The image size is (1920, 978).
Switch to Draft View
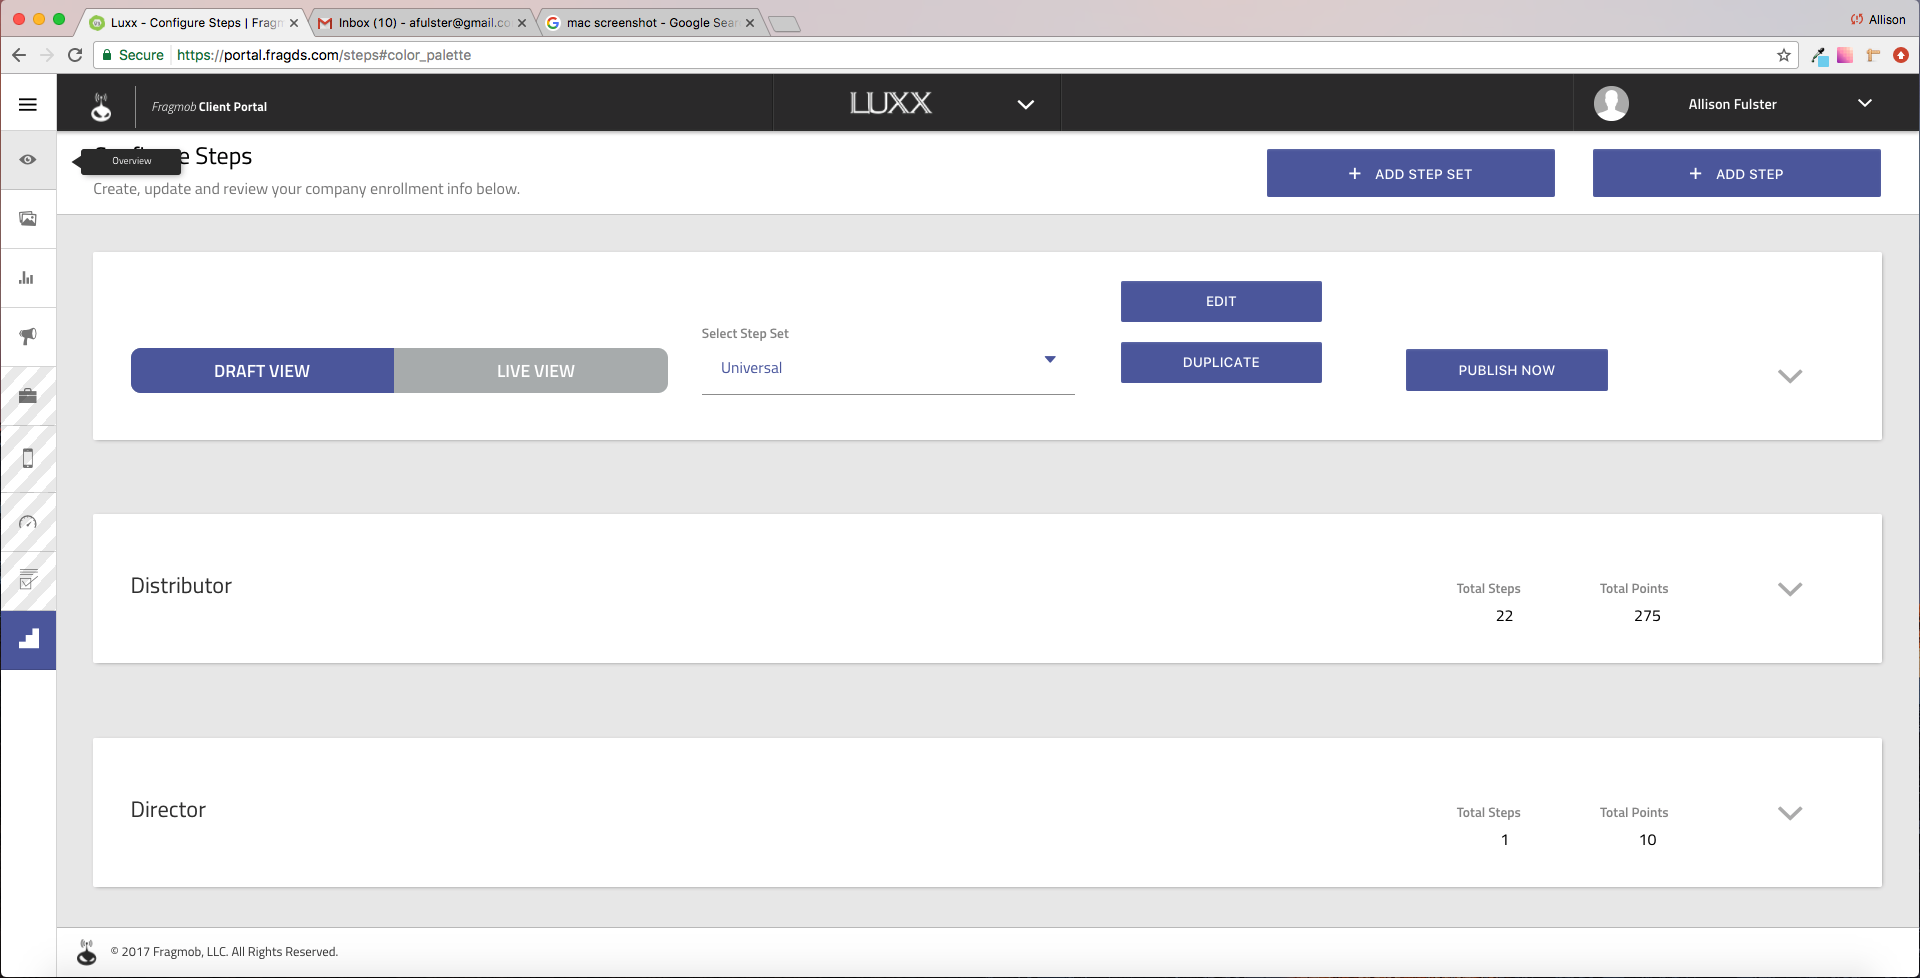(262, 371)
